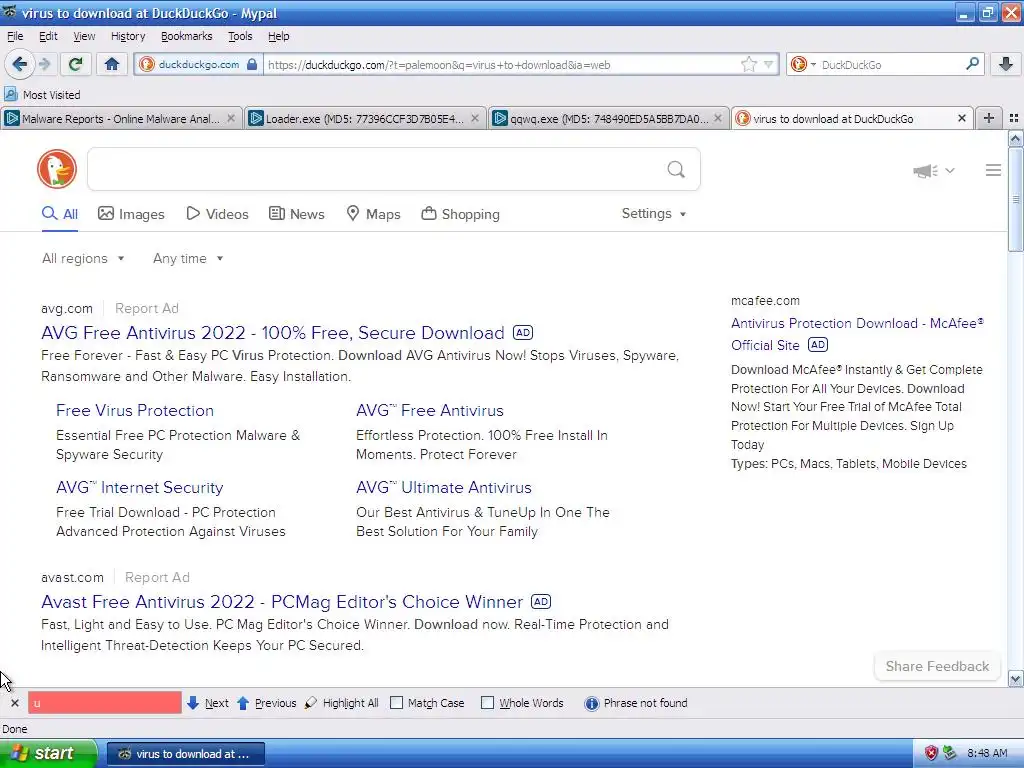Open the Most Visited bookmarks folder
This screenshot has height=768, width=1024.
(x=42, y=95)
